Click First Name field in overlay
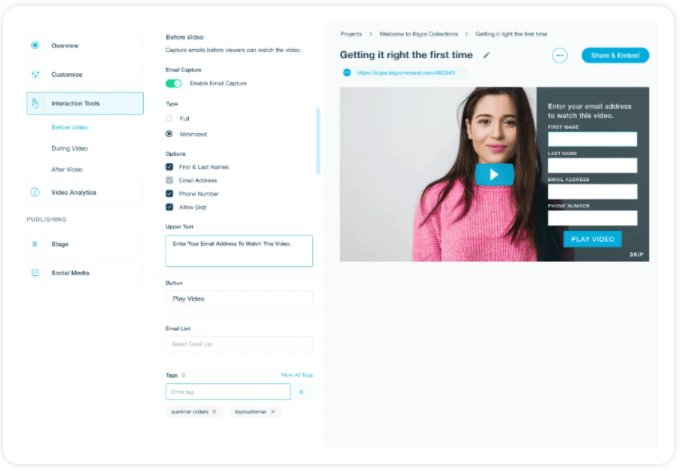 click(592, 139)
